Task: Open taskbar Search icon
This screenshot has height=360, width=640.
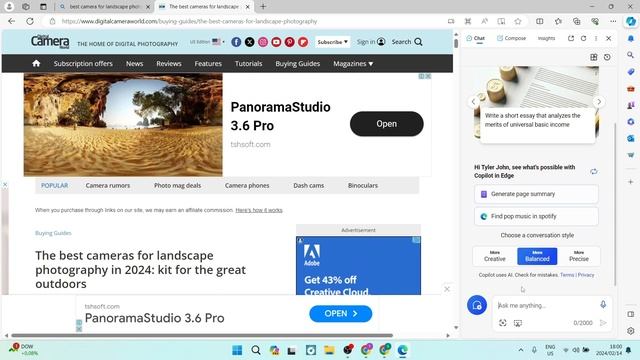Action: 256,350
